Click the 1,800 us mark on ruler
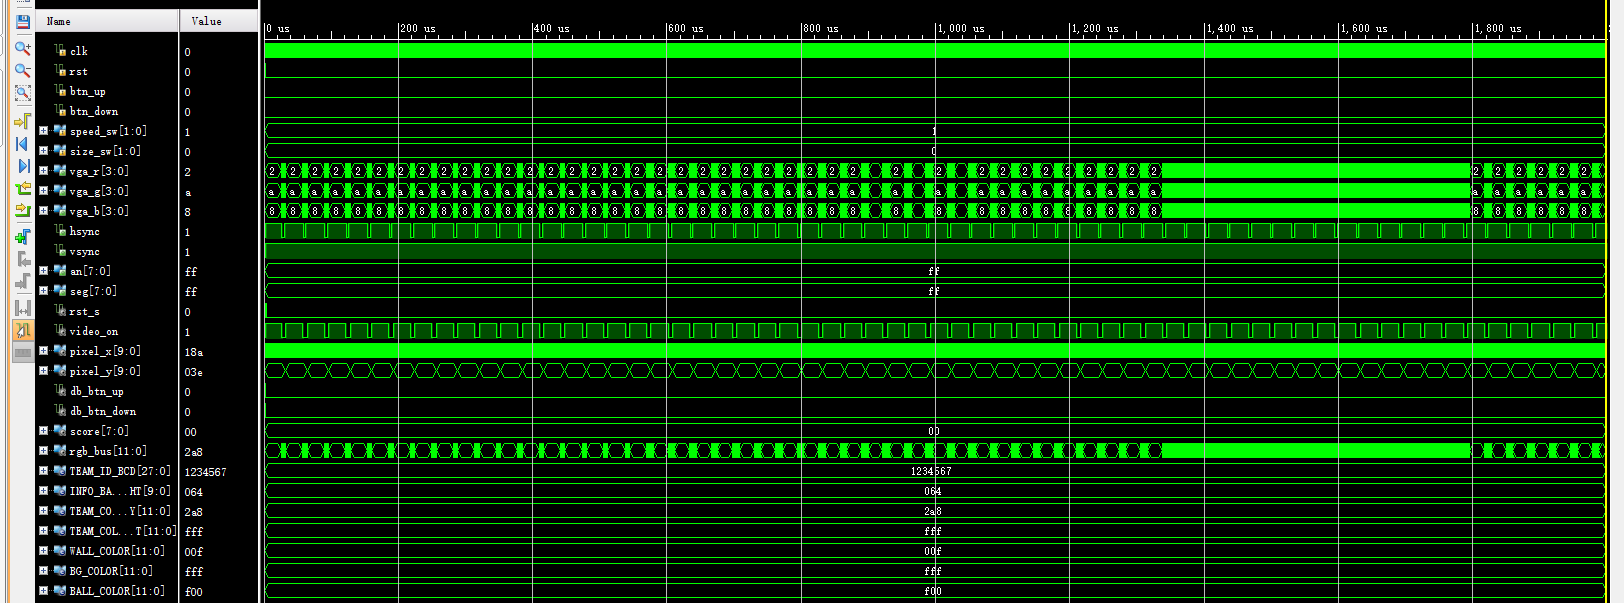This screenshot has height=603, width=1624. coord(1498,29)
